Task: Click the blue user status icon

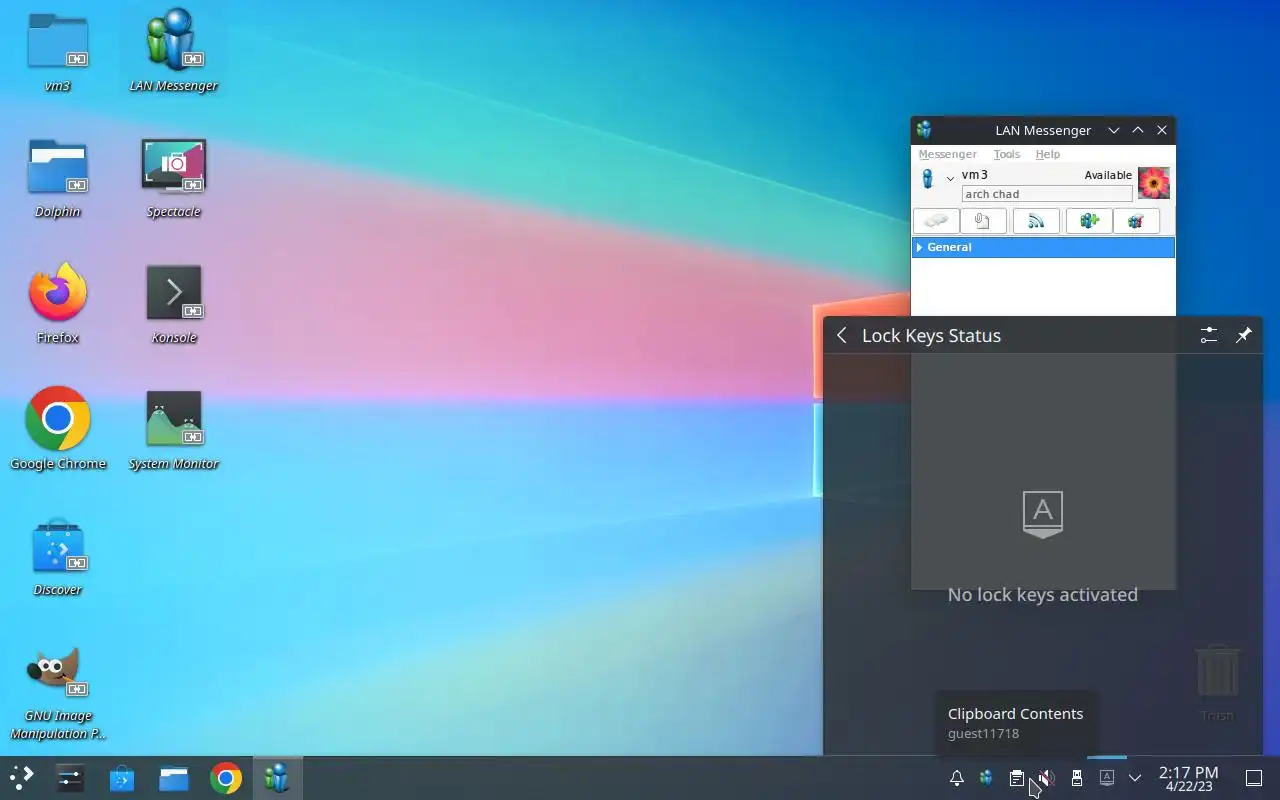Action: [x=928, y=179]
